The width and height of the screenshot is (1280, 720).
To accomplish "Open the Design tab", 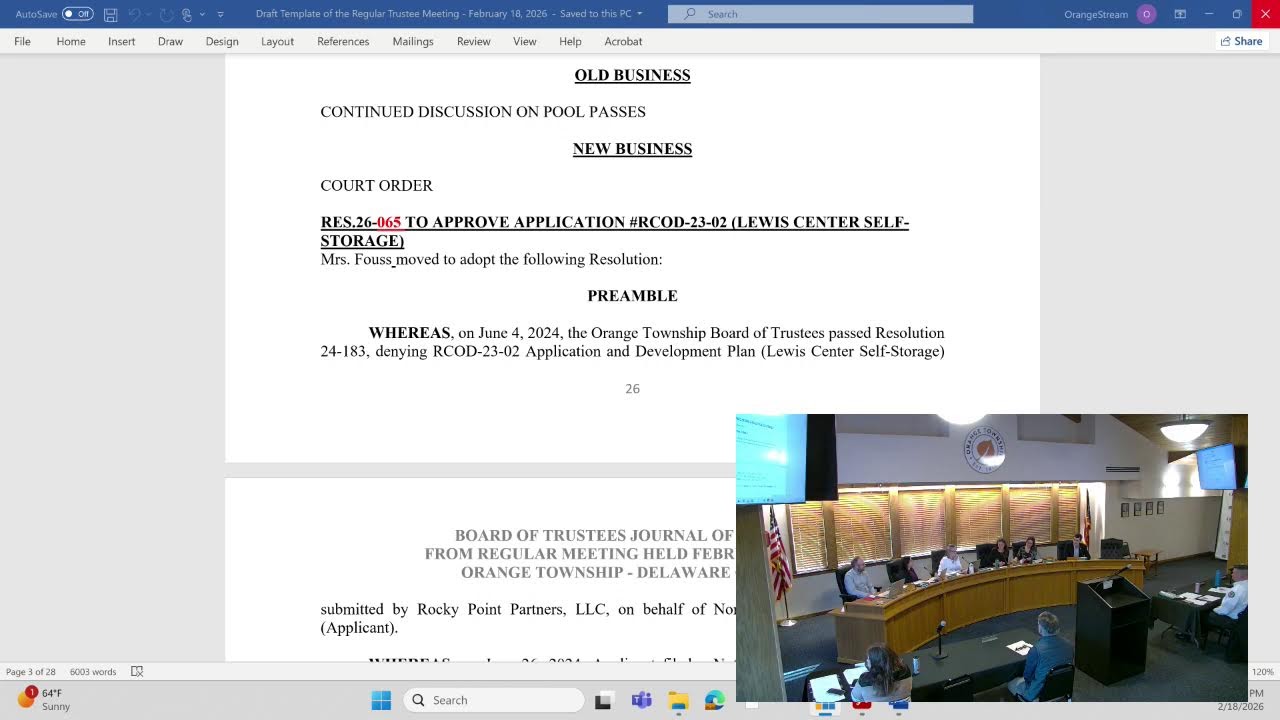I will [x=222, y=41].
